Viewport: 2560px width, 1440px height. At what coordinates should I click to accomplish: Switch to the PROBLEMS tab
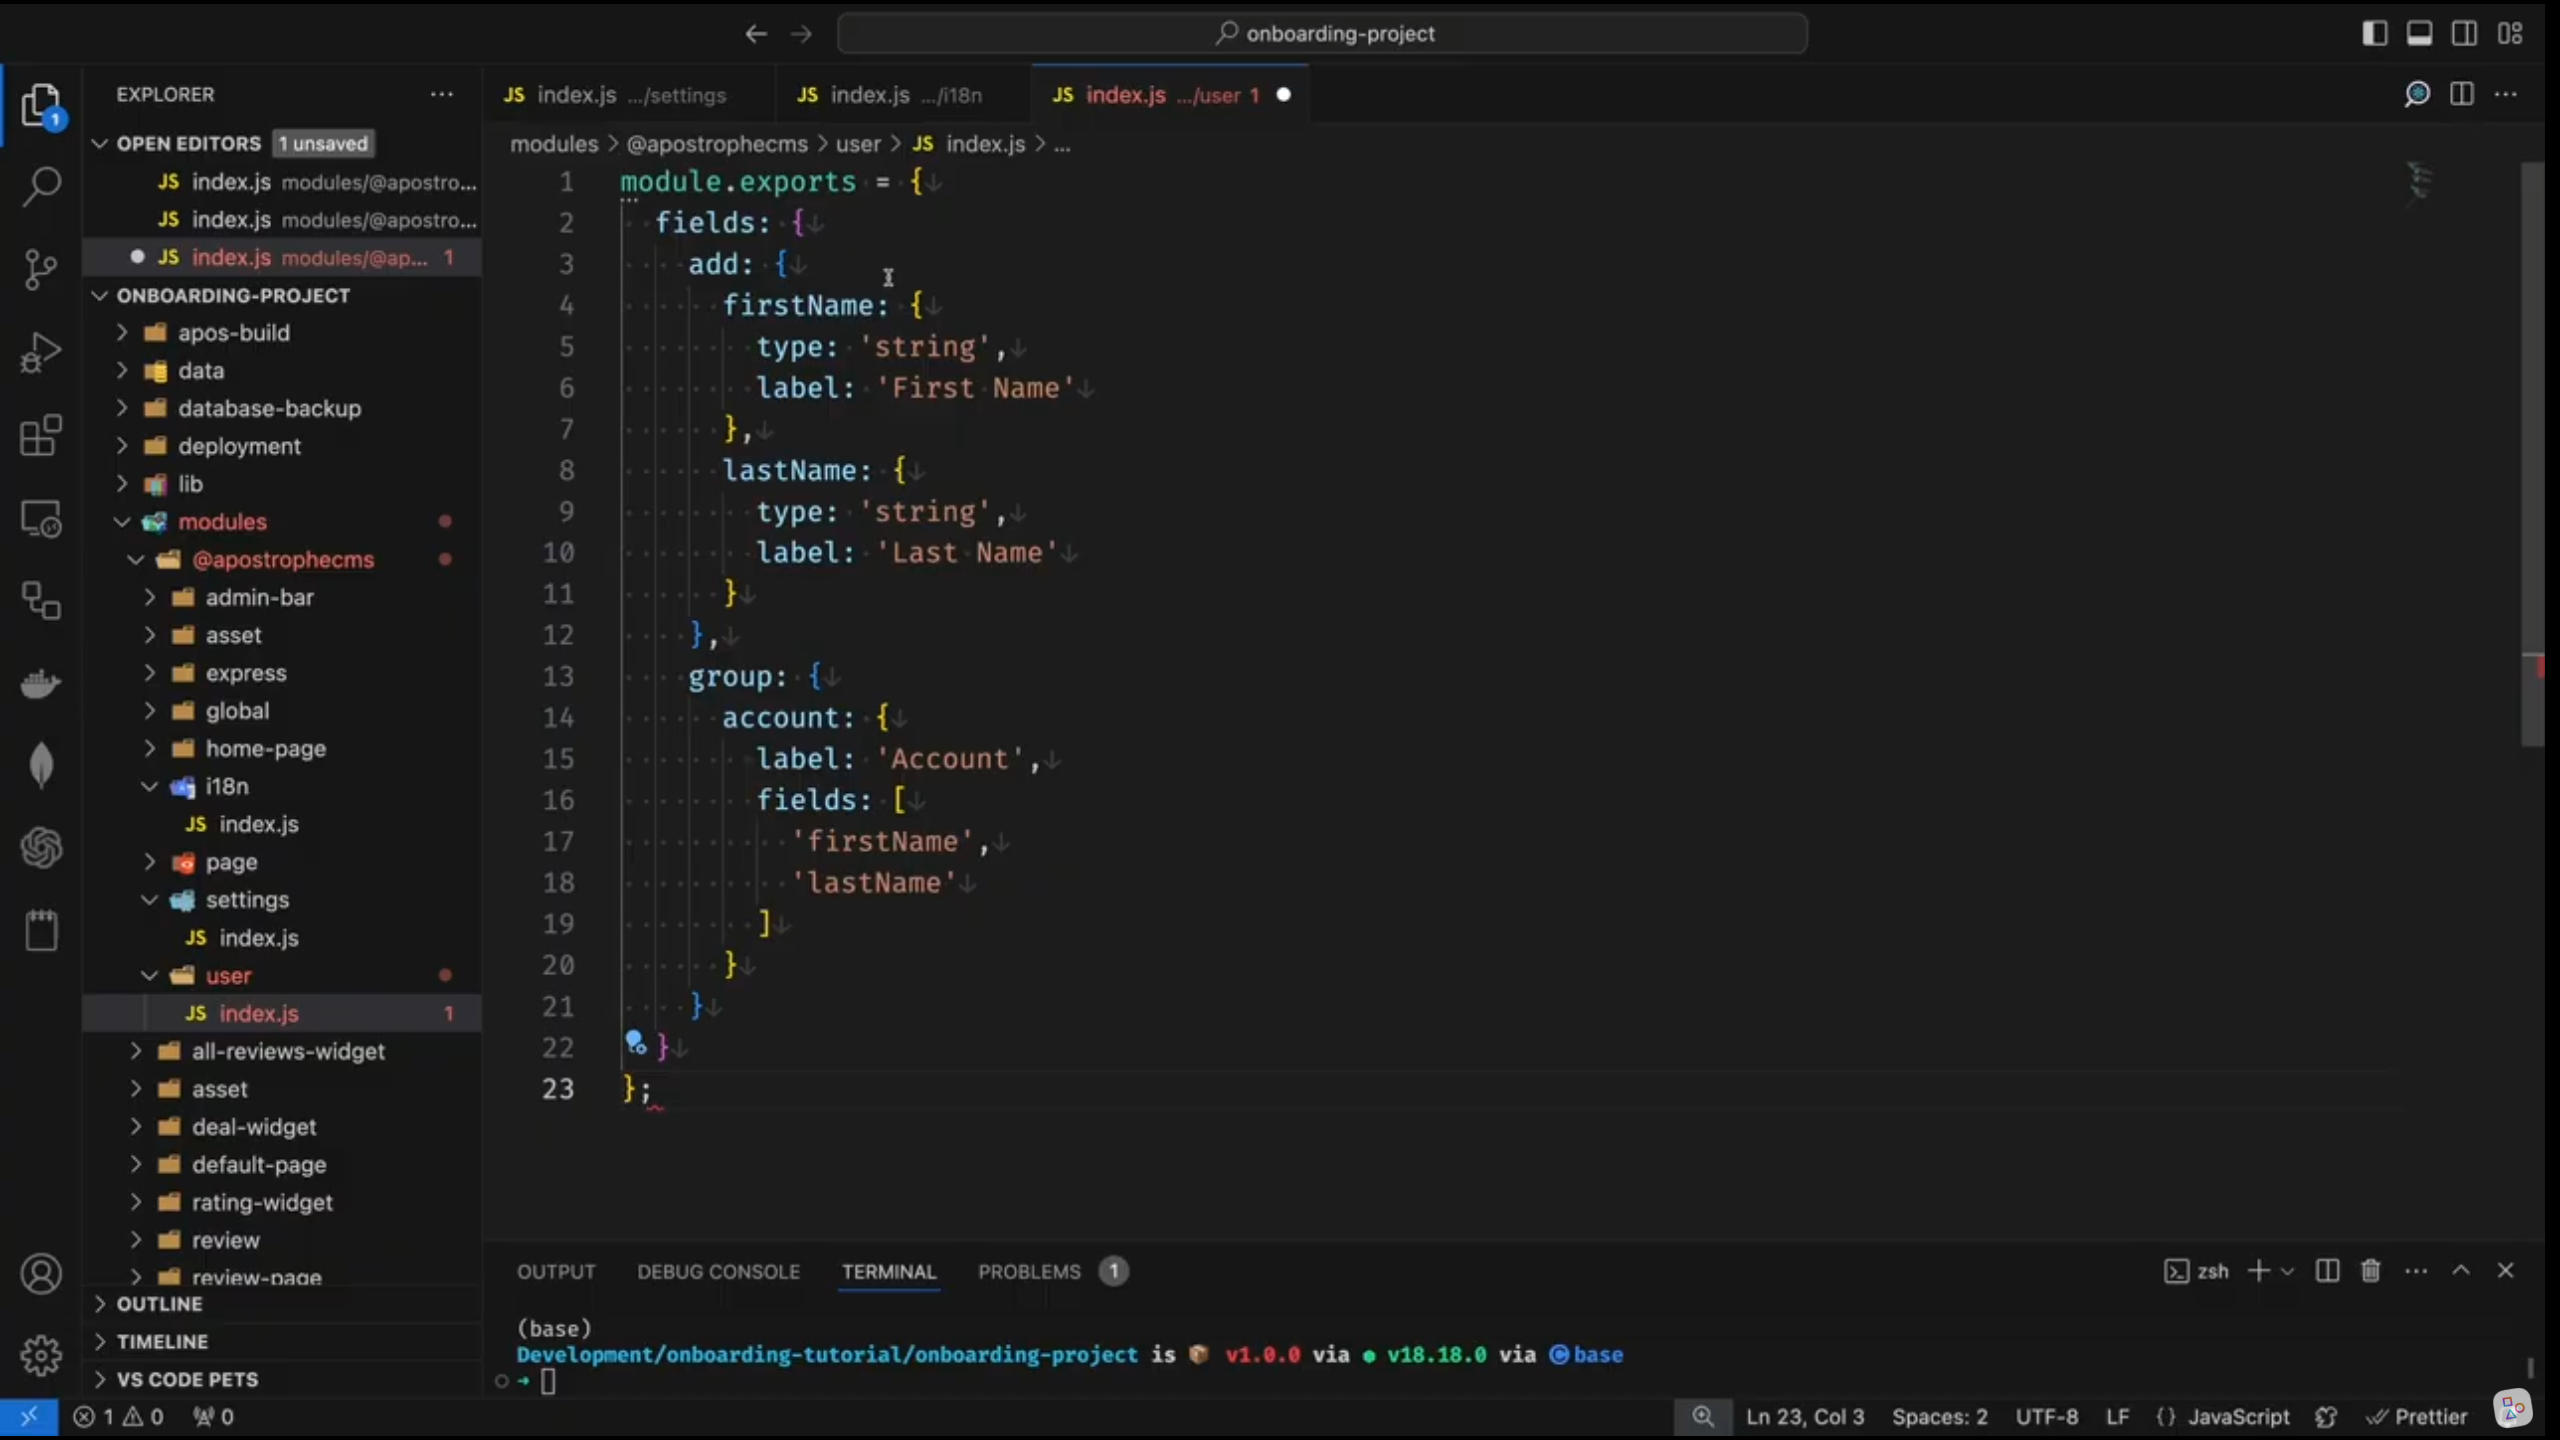[x=1029, y=1271]
